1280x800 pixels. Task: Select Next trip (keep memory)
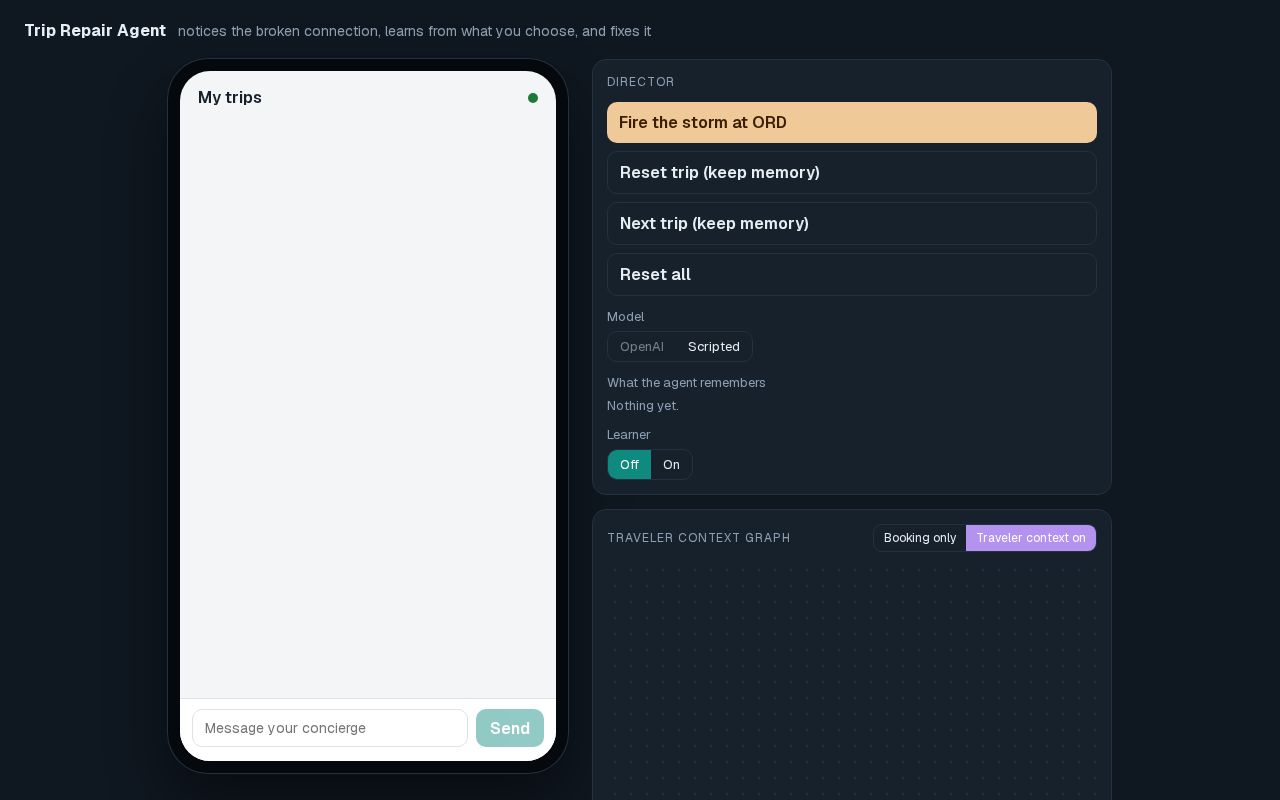coord(852,224)
